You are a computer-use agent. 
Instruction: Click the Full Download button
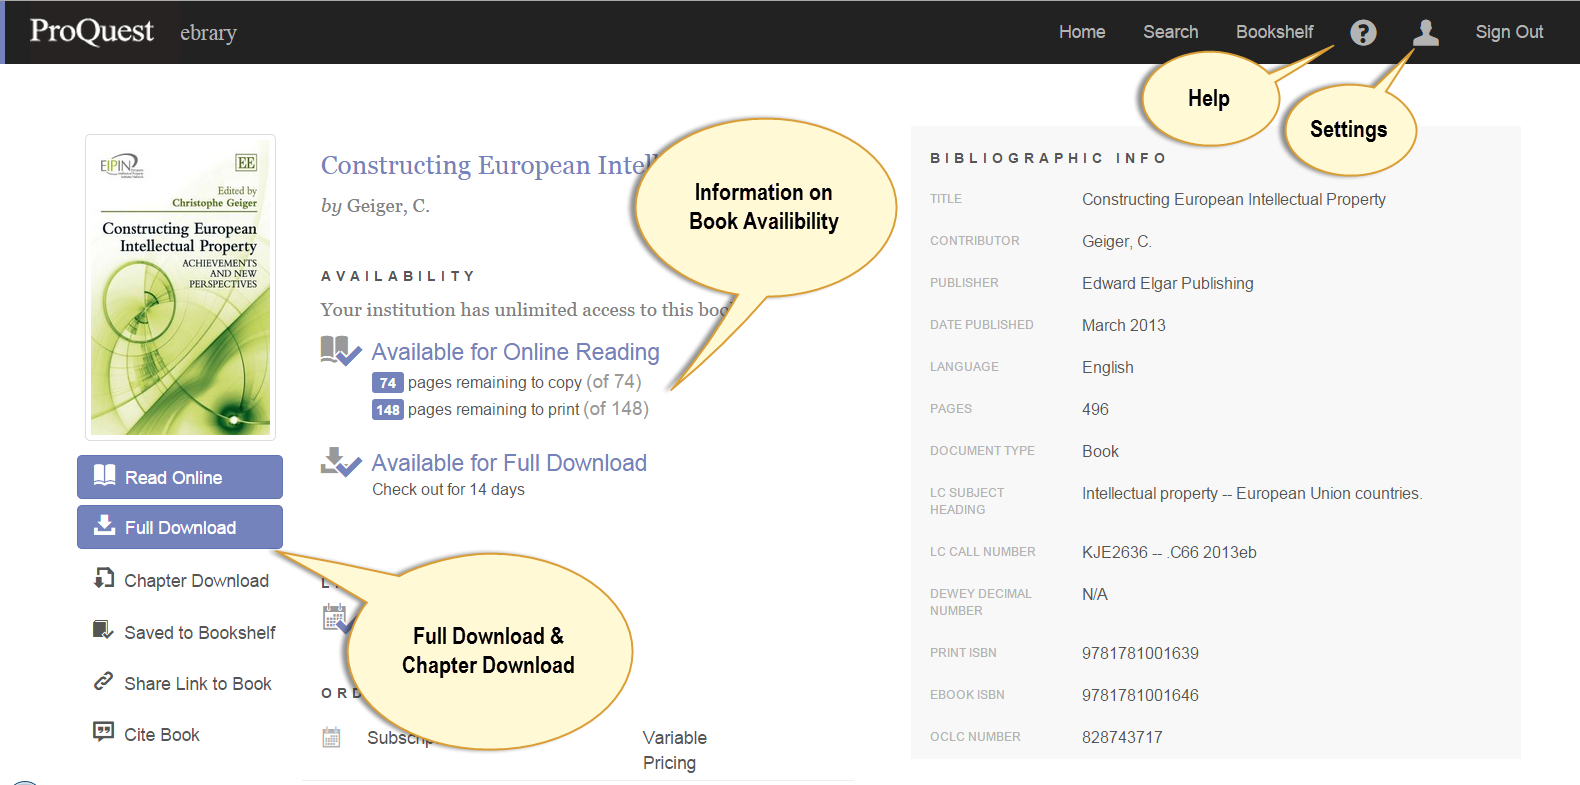click(180, 527)
